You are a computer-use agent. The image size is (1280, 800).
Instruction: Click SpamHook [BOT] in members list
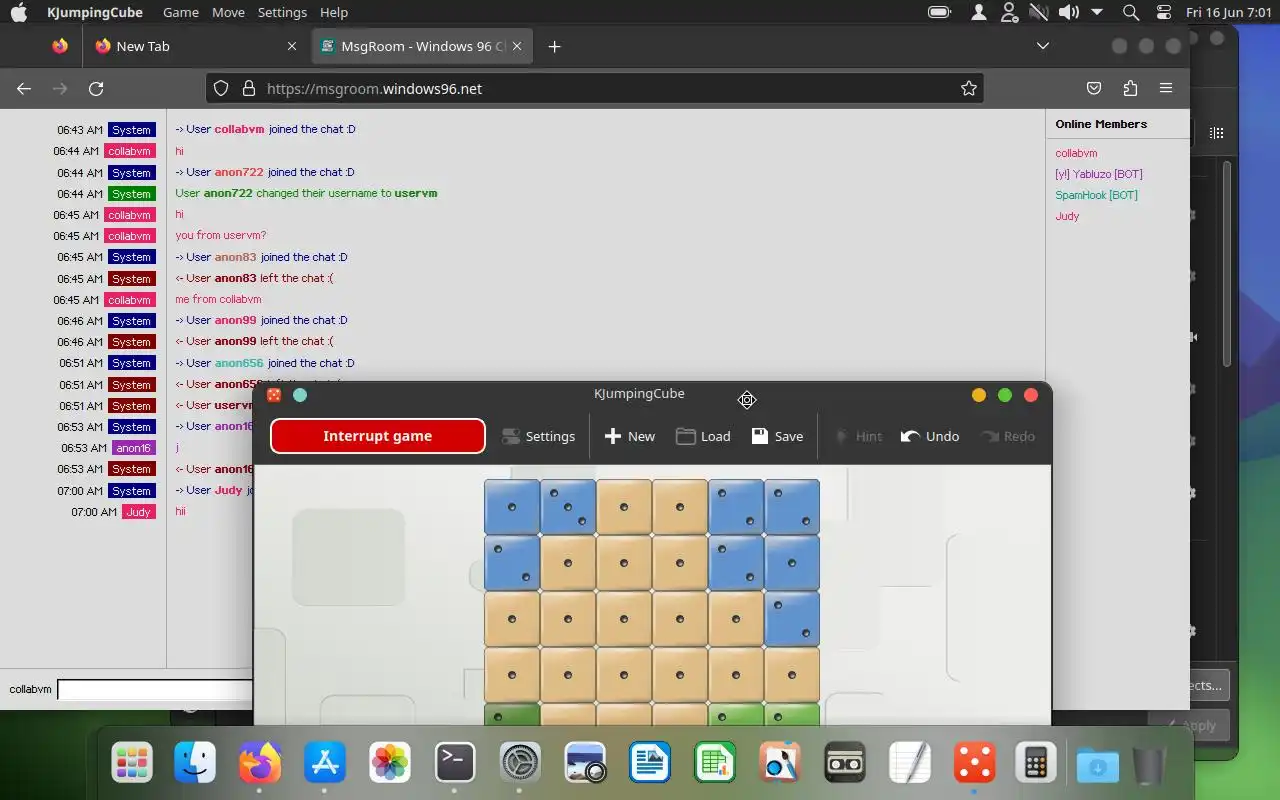1096,195
